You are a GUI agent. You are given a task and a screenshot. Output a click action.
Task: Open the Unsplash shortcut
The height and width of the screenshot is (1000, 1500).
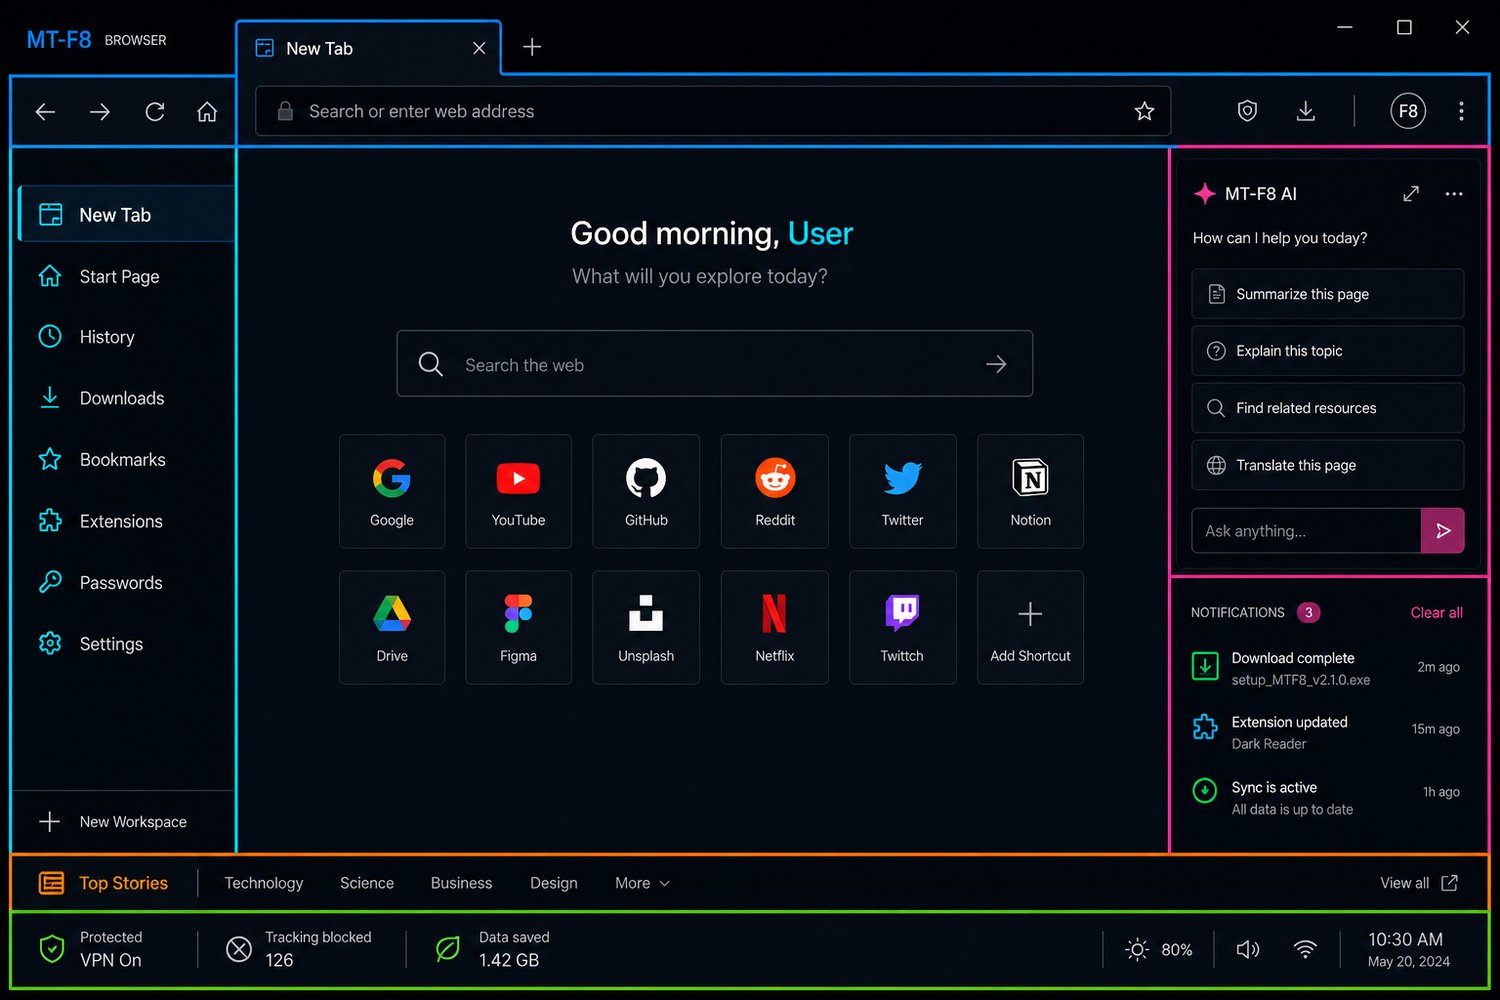646,627
